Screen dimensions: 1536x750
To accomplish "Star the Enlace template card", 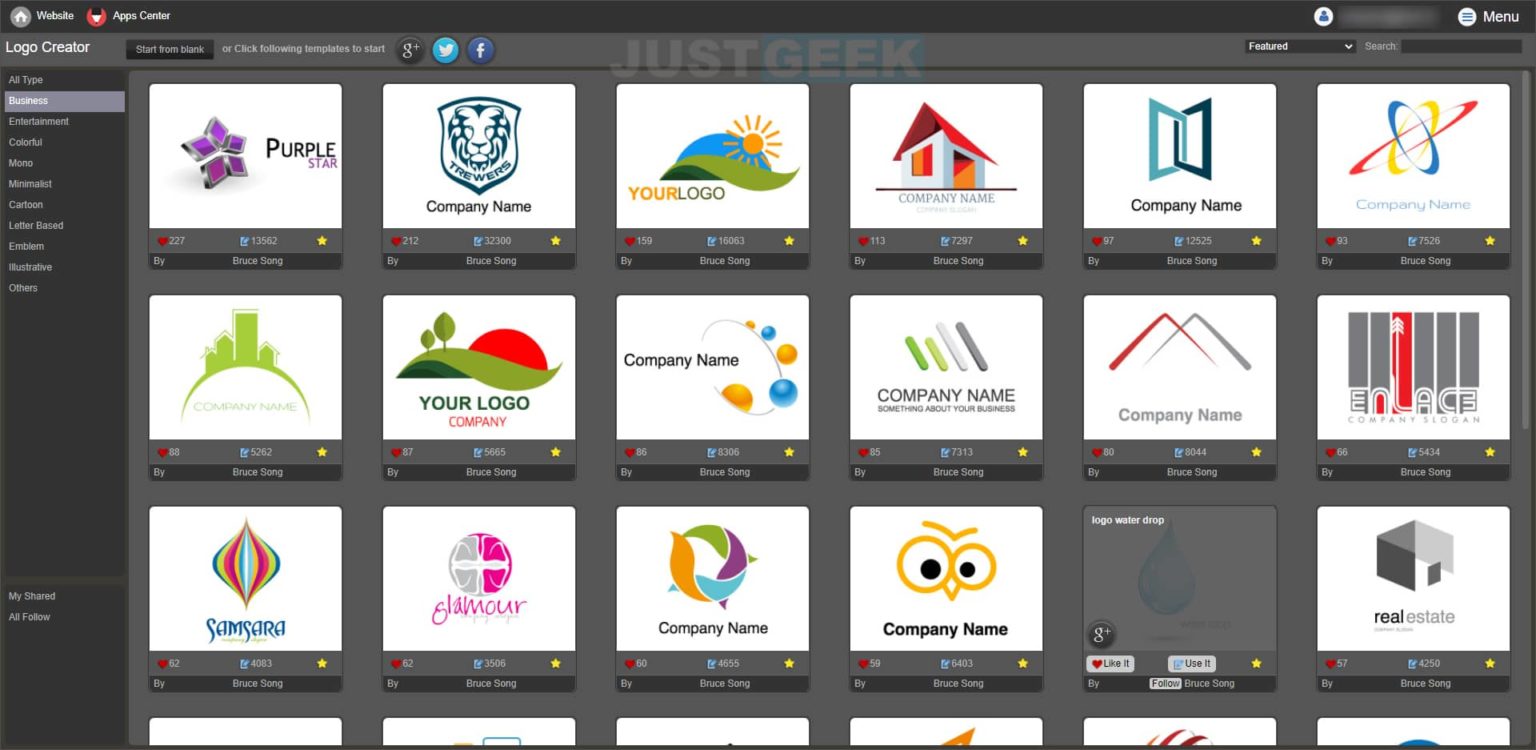I will [x=1490, y=452].
